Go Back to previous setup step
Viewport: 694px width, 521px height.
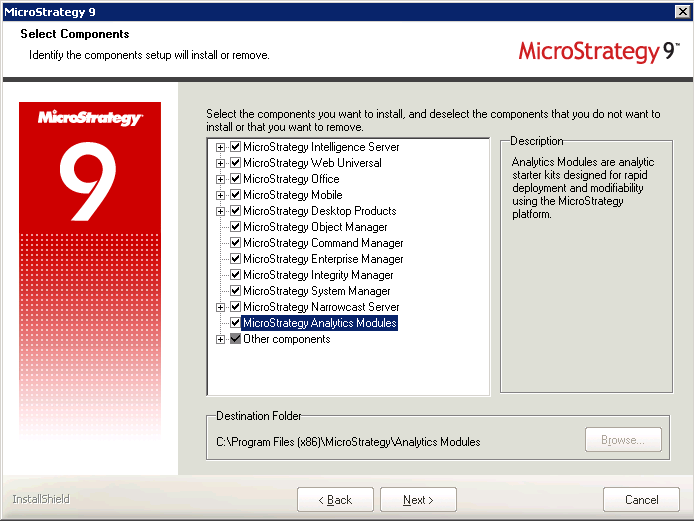tap(335, 500)
